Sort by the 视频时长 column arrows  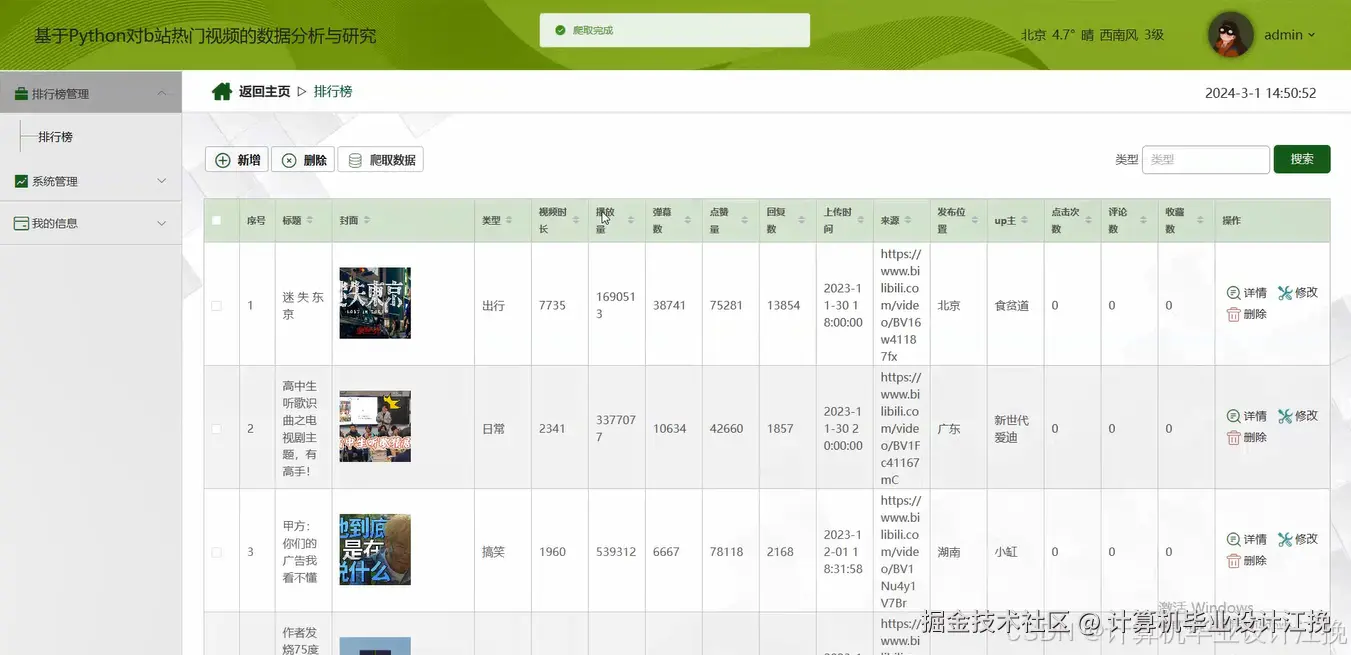(x=576, y=220)
